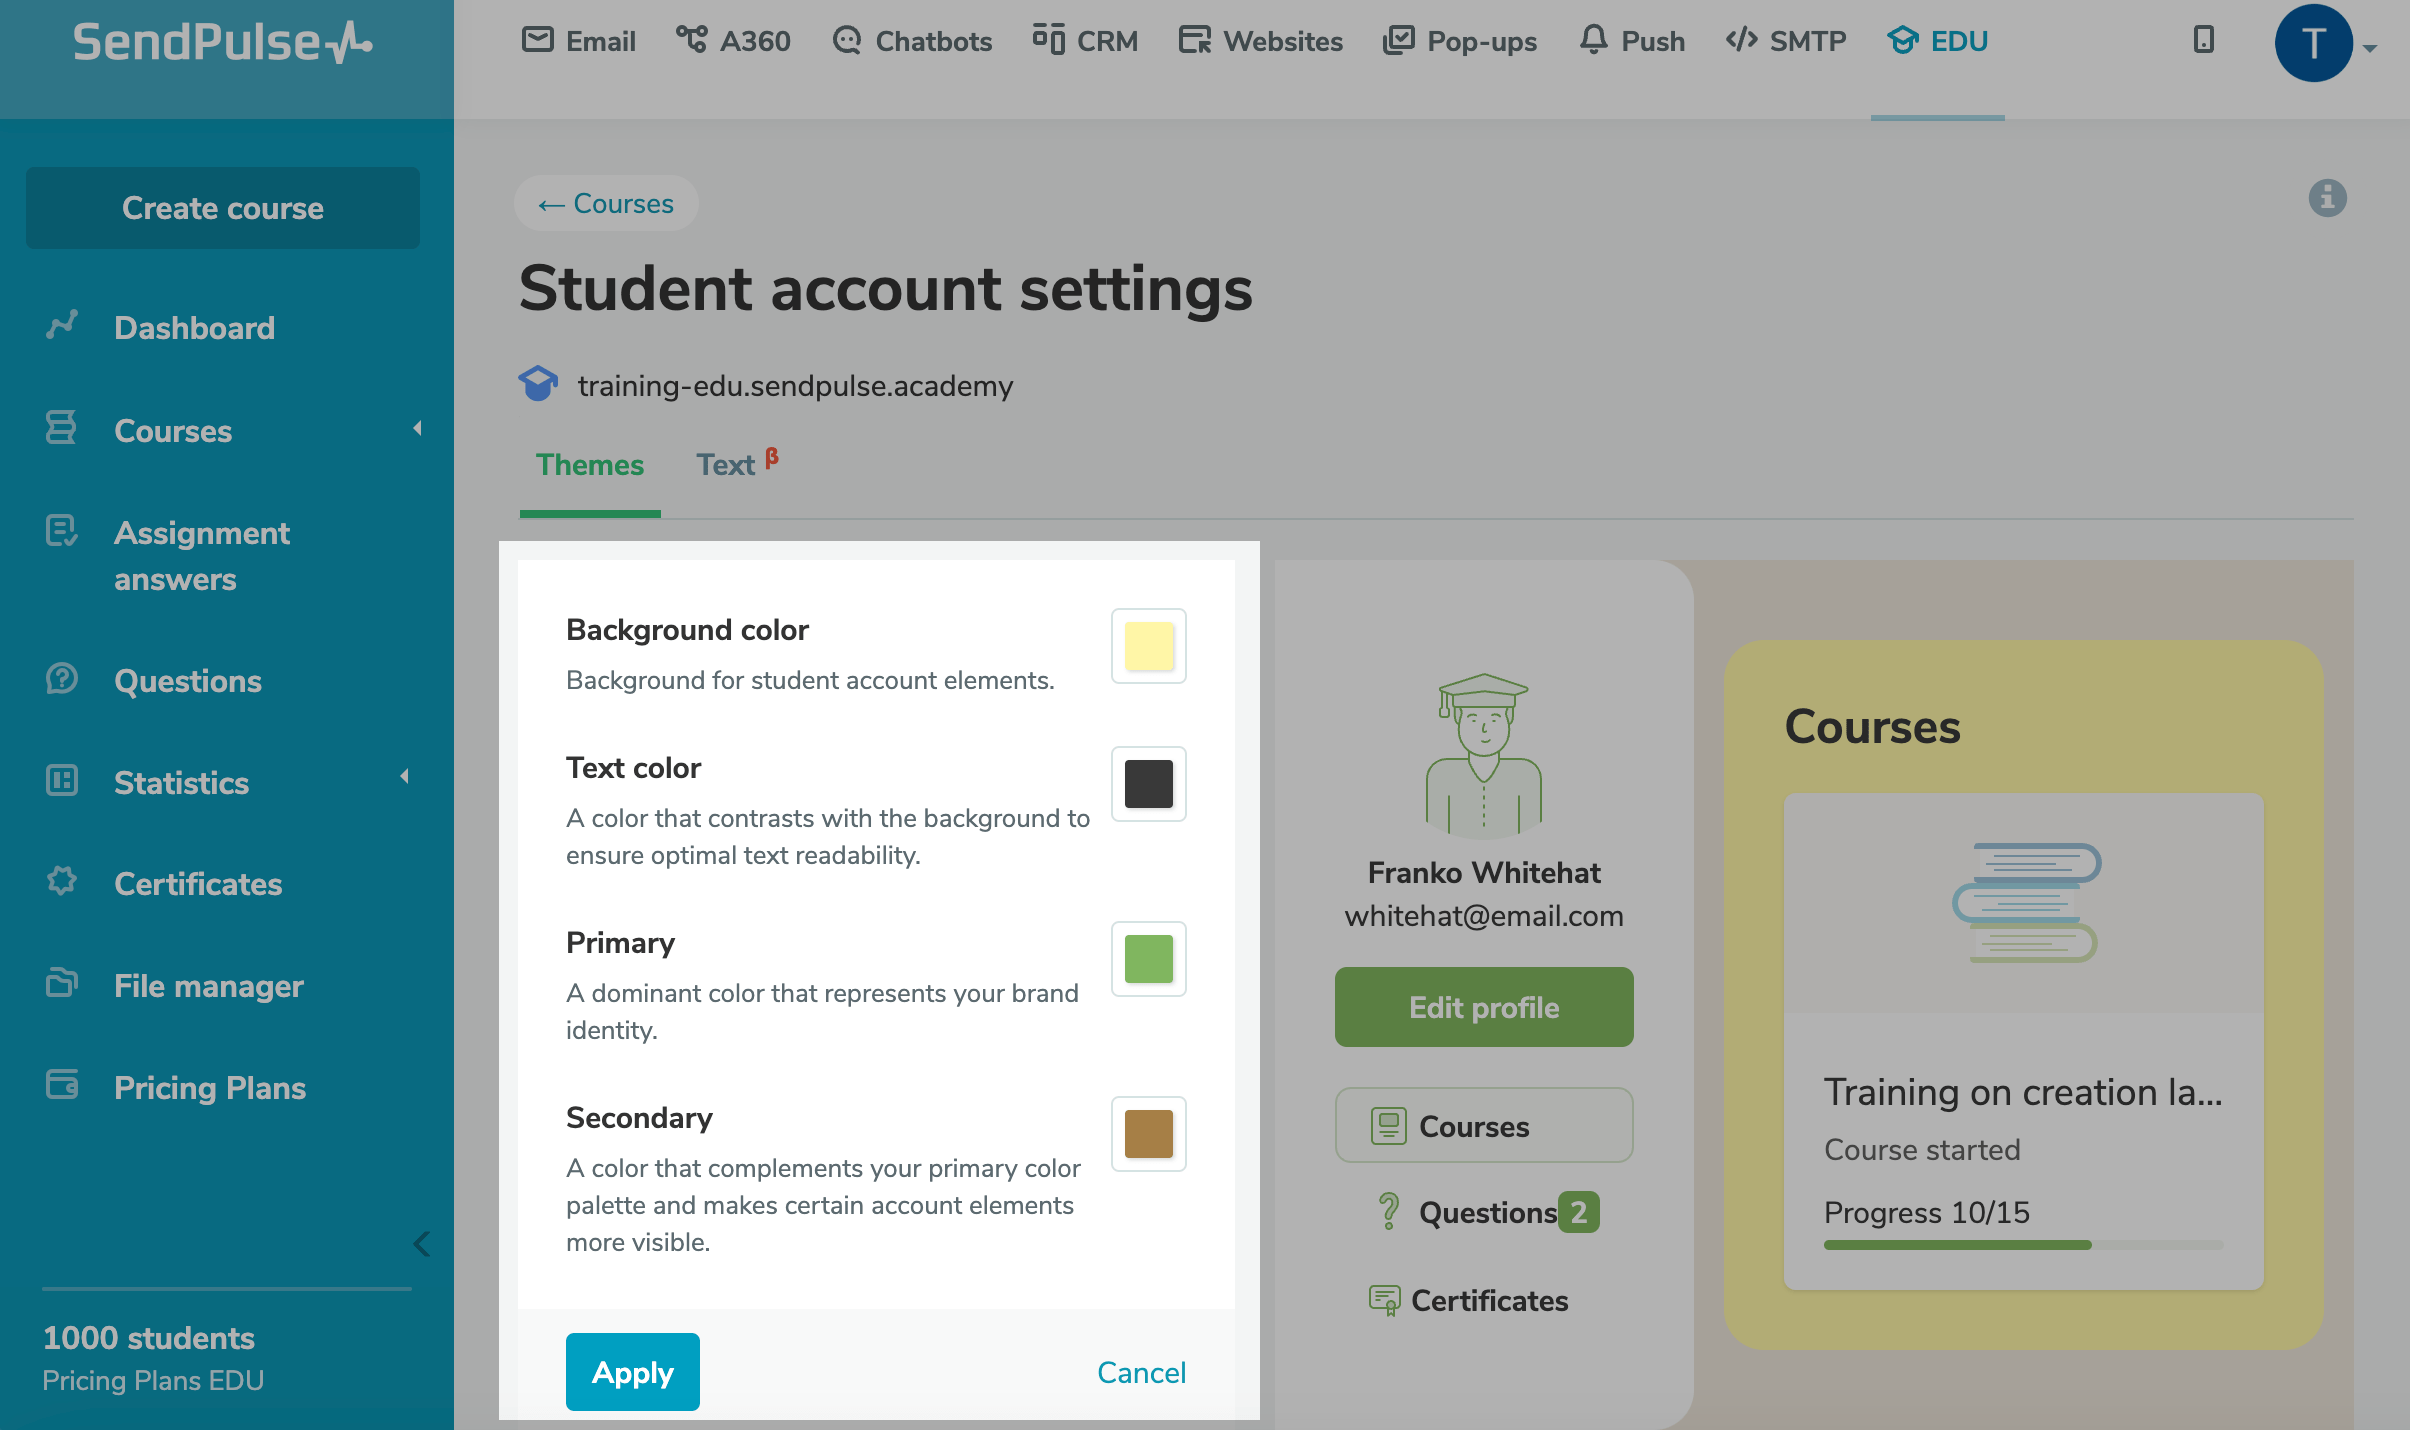The image size is (2410, 1430).
Task: Open Assignment answers in sidebar
Action: pyautogui.click(x=202, y=556)
